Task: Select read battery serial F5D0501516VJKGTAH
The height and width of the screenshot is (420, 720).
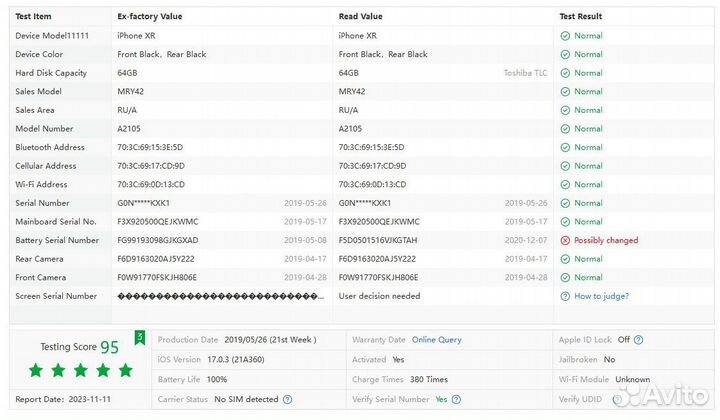Action: point(378,241)
